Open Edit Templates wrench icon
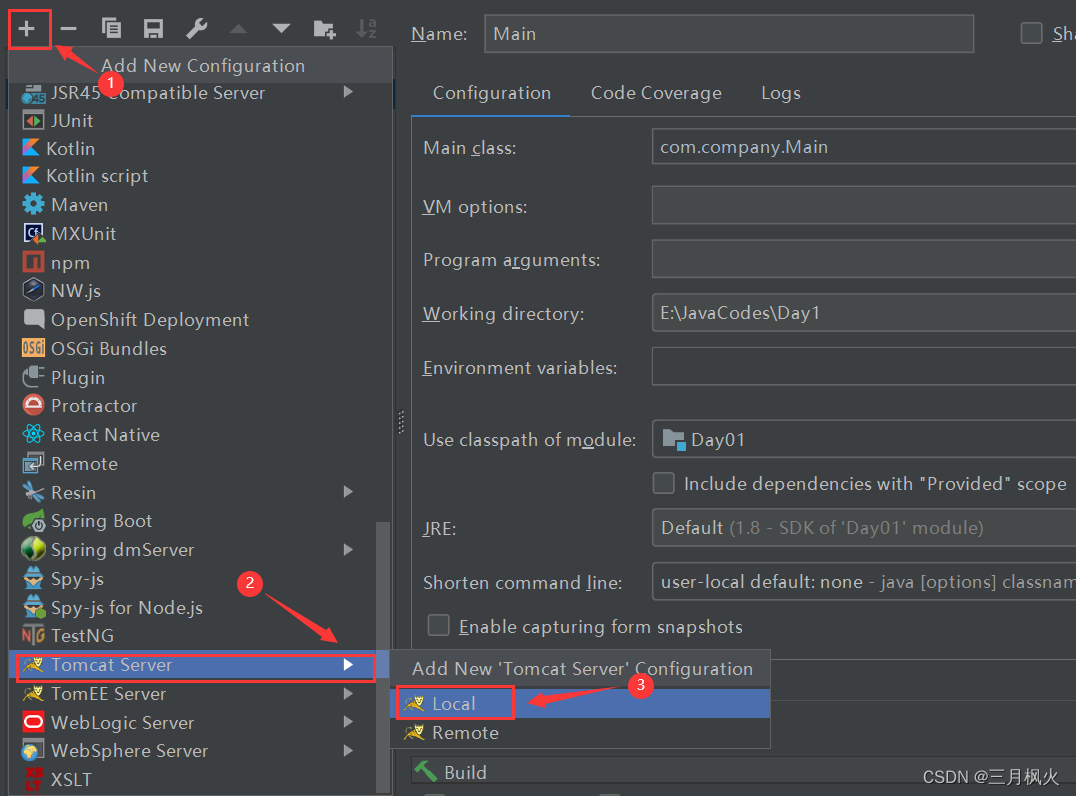1076x796 pixels. 196,29
